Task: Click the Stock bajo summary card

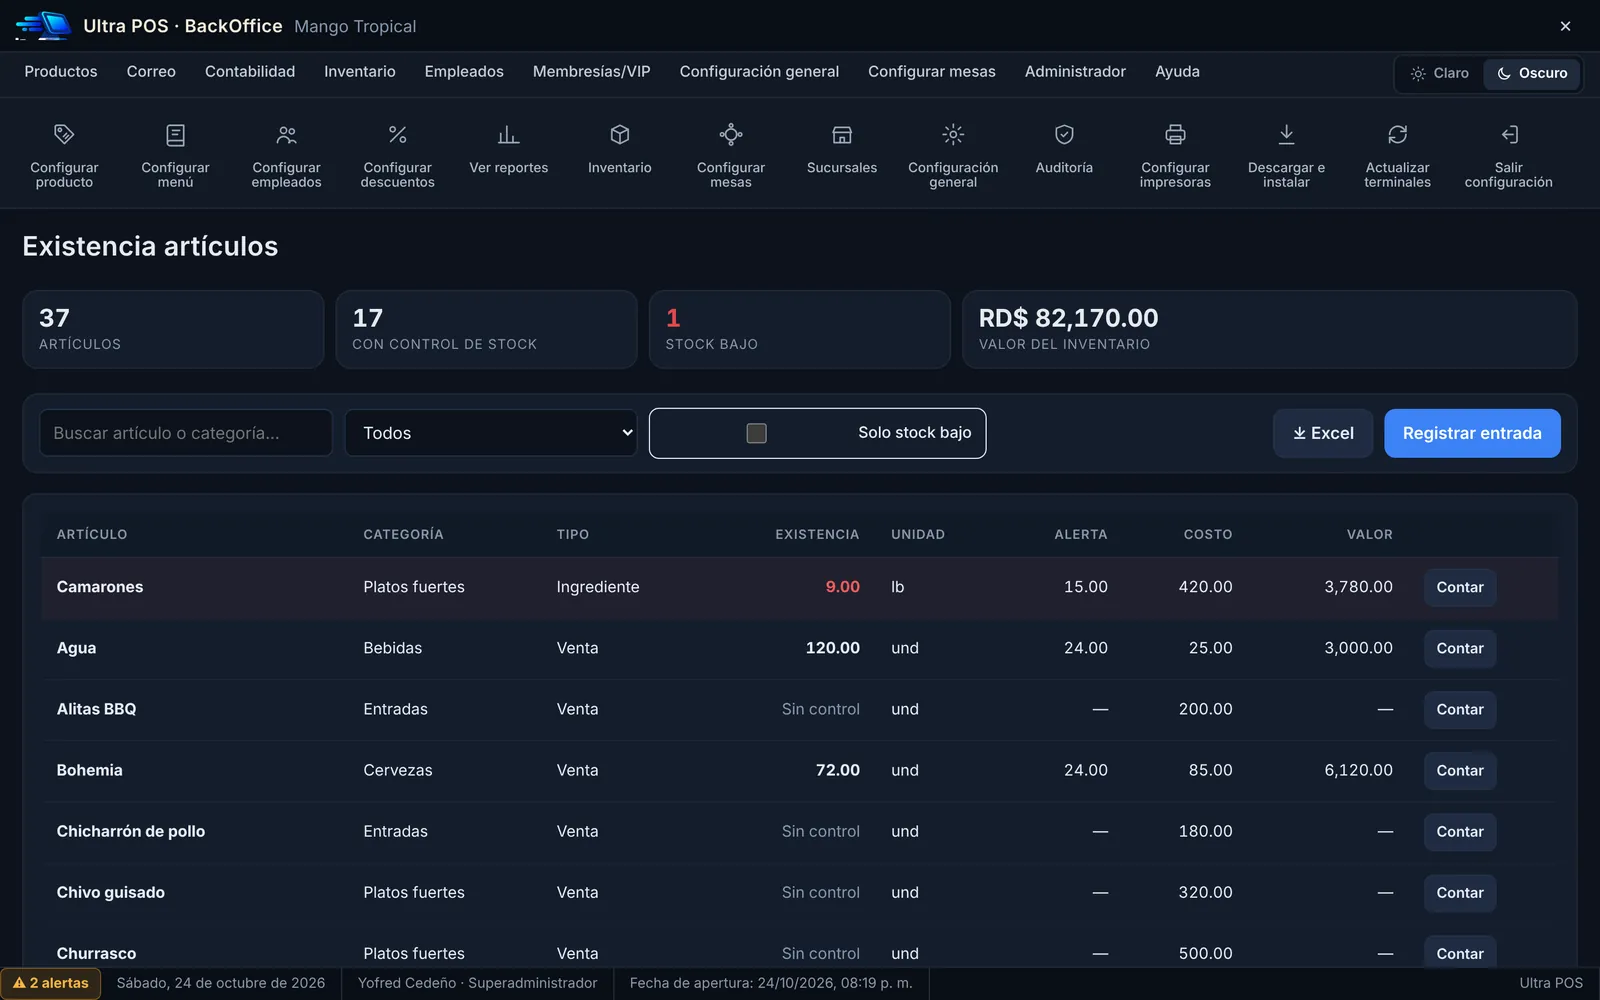Action: click(x=800, y=329)
